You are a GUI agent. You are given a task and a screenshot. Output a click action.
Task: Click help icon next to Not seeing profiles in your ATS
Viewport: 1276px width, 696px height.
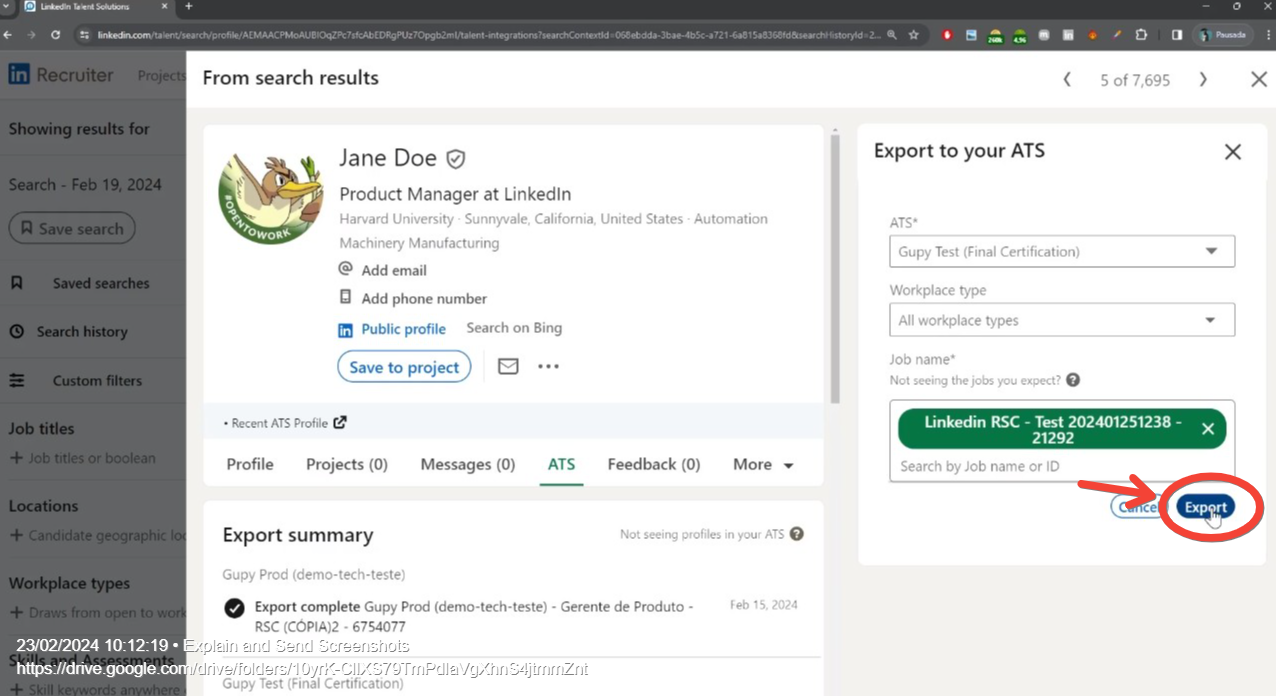click(x=797, y=534)
